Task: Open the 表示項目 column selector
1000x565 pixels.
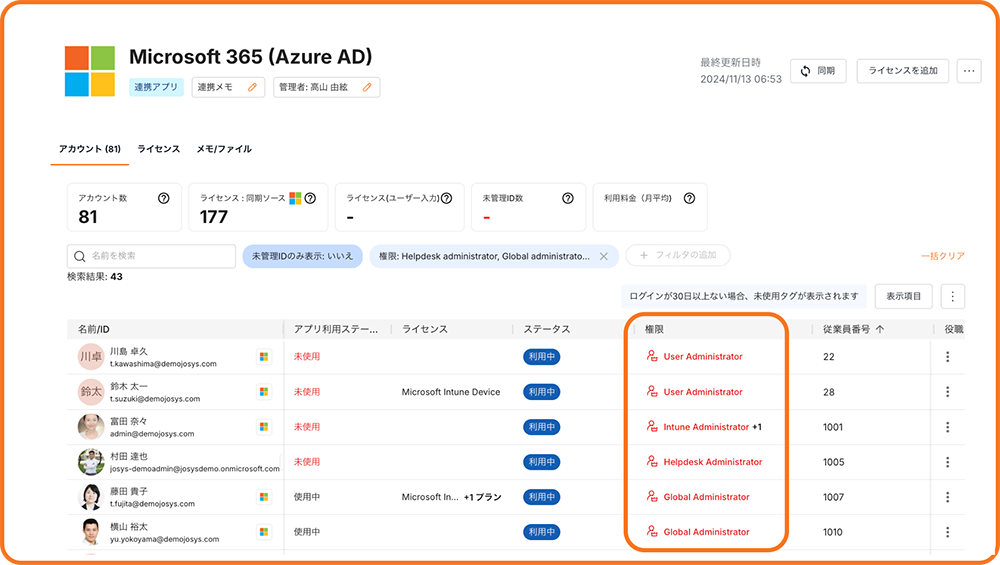Action: pos(904,296)
